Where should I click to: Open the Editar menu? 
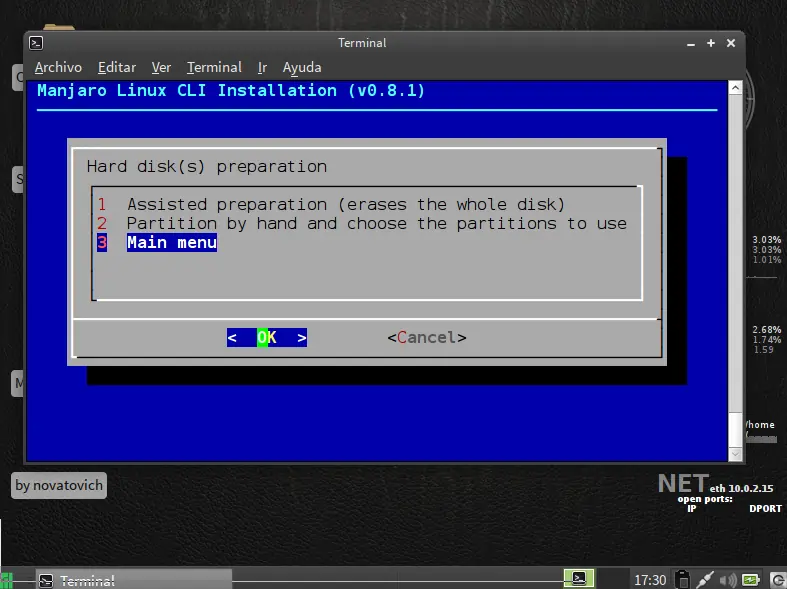tap(117, 67)
